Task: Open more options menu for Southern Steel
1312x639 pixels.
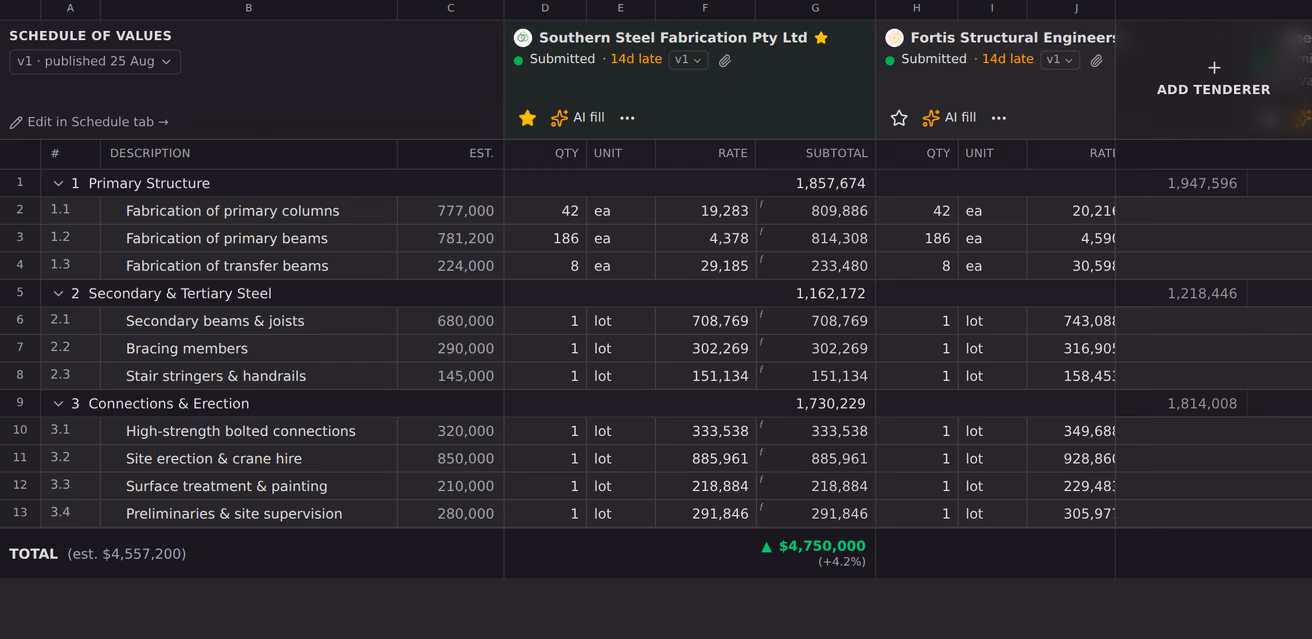Action: 627,118
